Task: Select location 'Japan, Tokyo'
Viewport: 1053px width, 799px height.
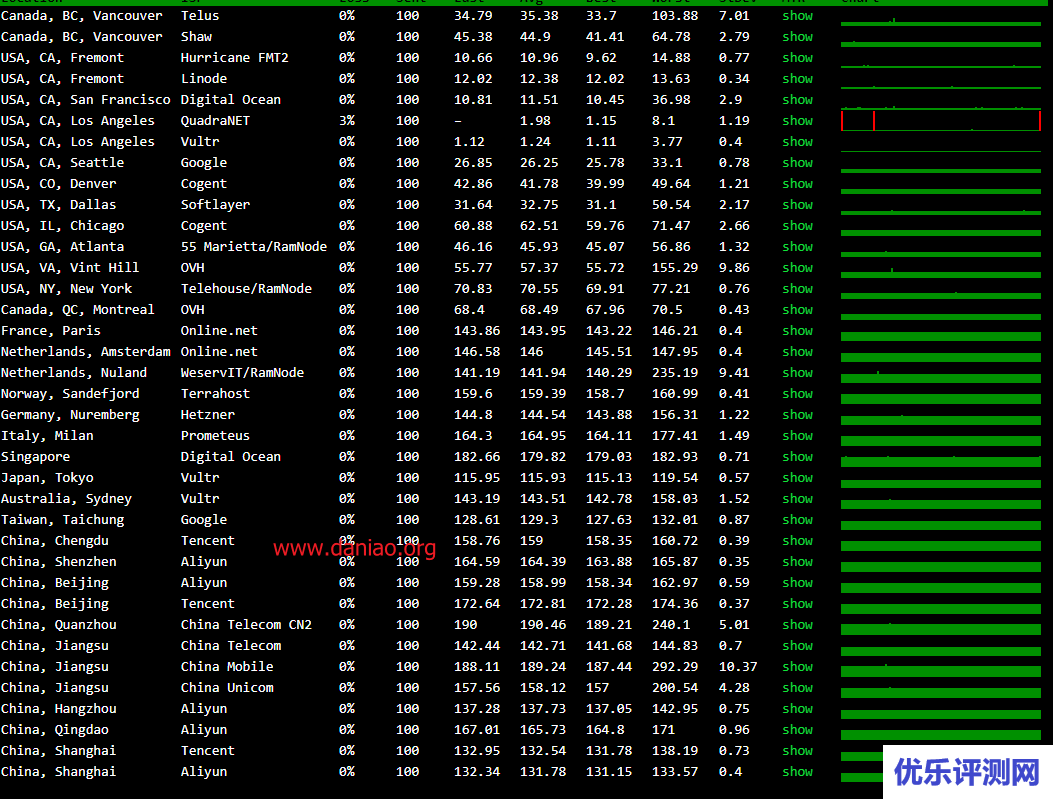Action: coord(48,478)
